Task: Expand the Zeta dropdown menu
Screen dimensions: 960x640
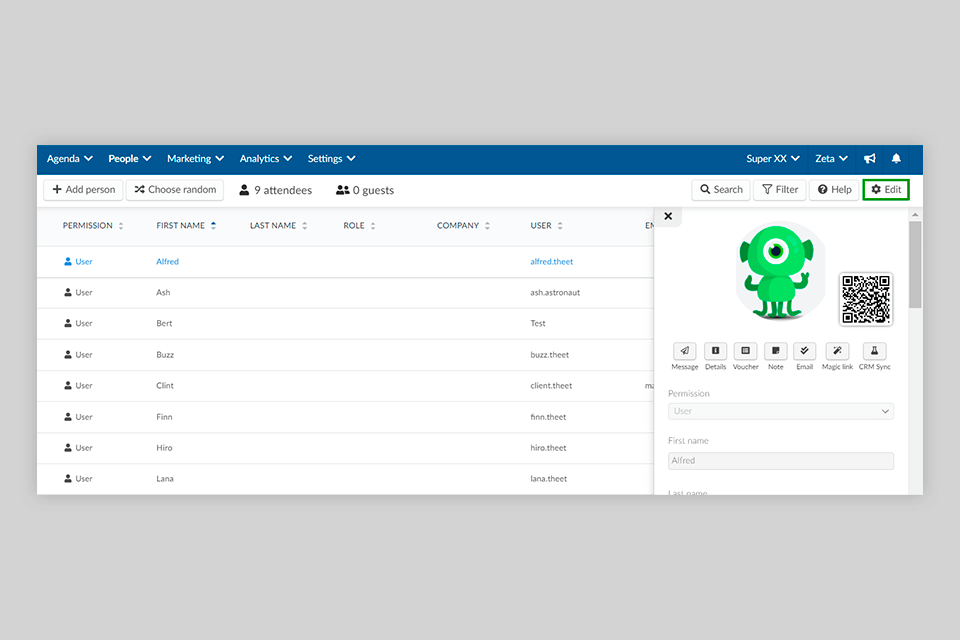Action: pos(831,159)
